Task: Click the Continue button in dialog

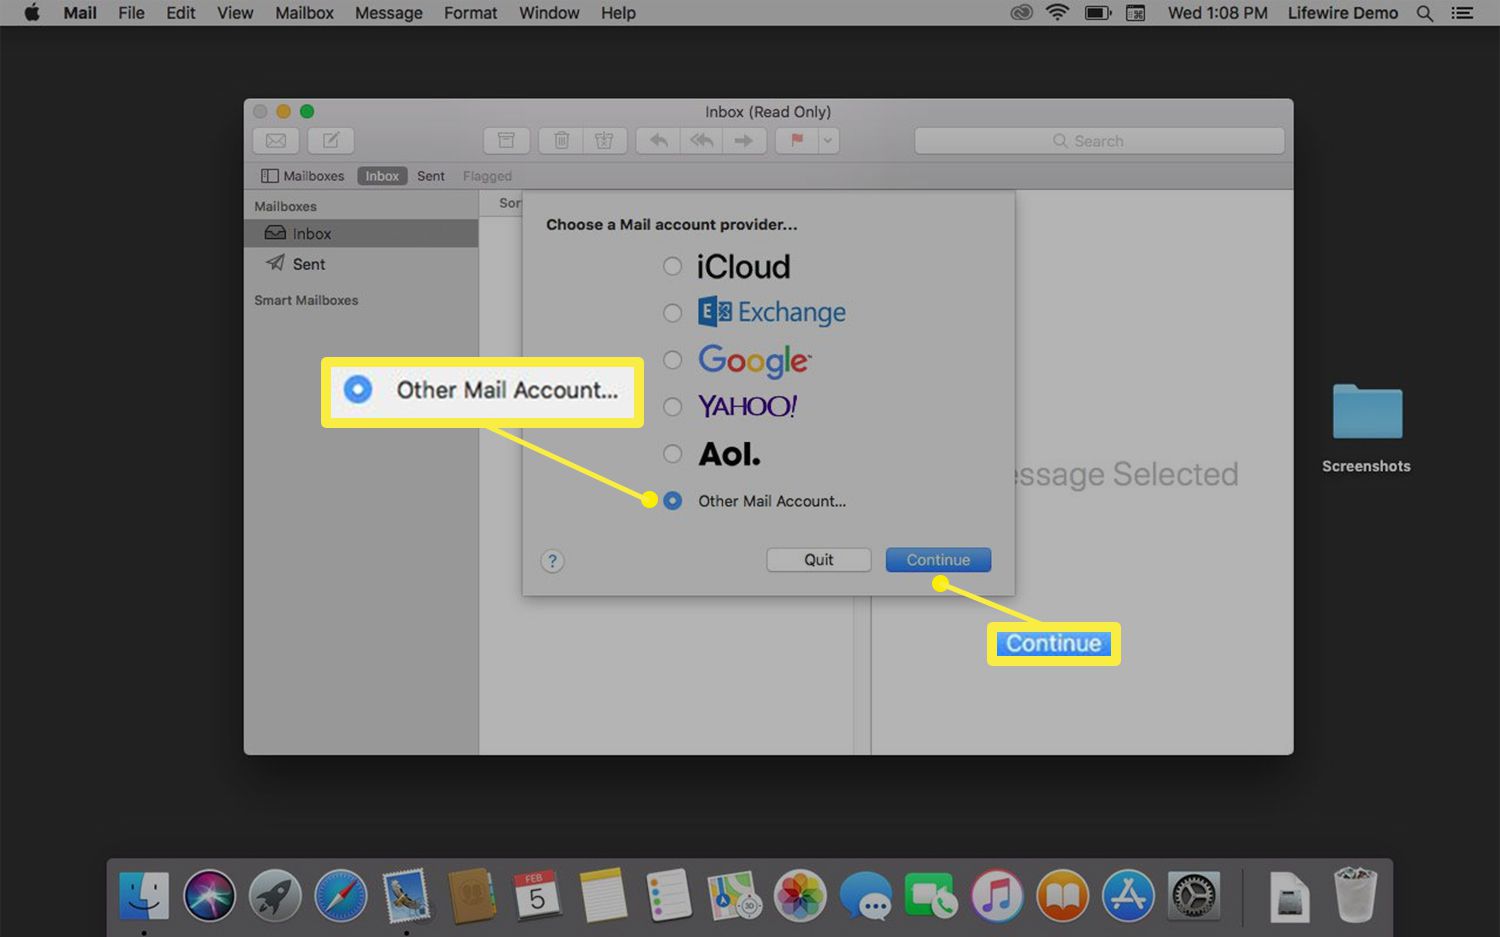Action: click(x=938, y=560)
